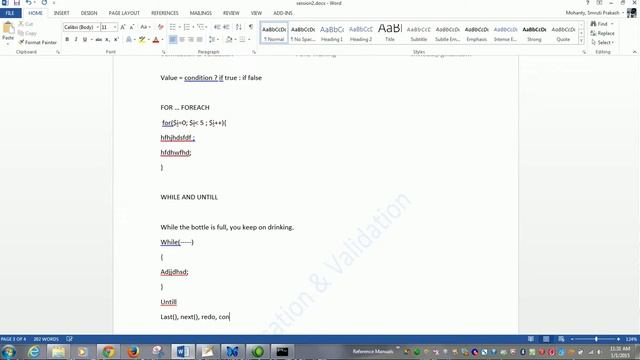Click the Shrink Font icon
Viewport: 640px width, 360px height.
(132, 27)
